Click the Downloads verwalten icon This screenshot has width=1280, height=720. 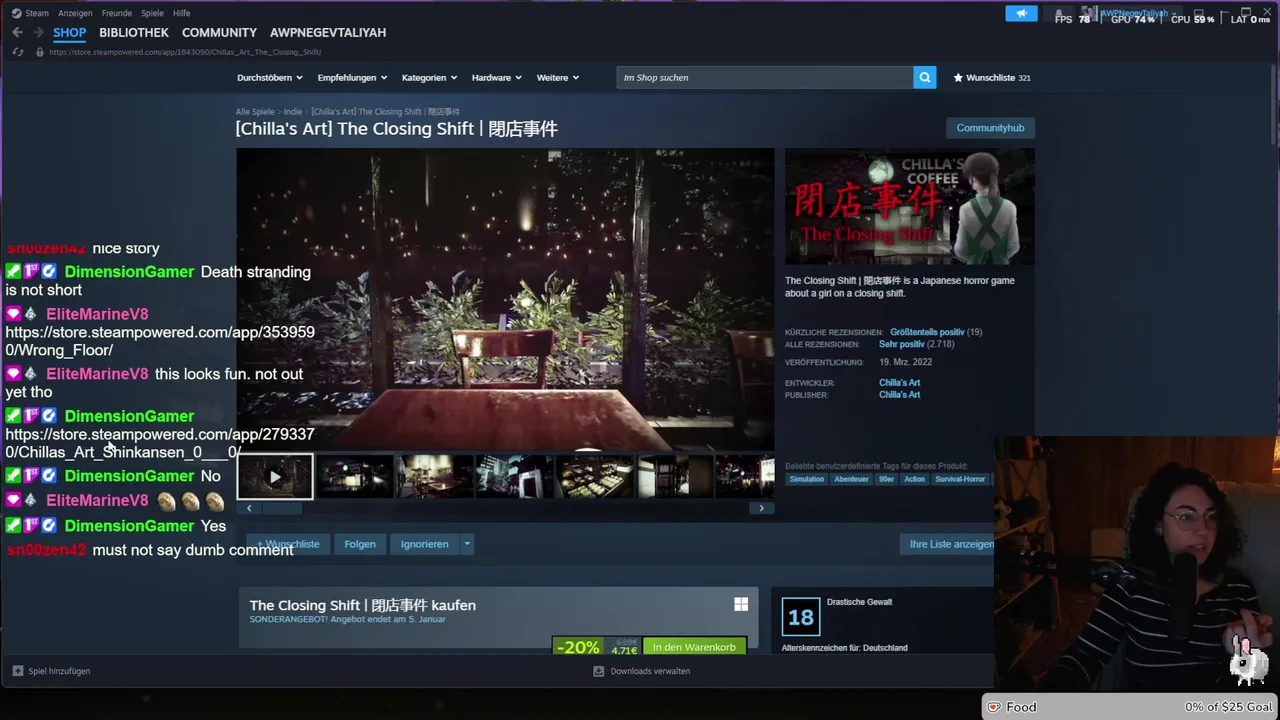pyautogui.click(x=598, y=671)
